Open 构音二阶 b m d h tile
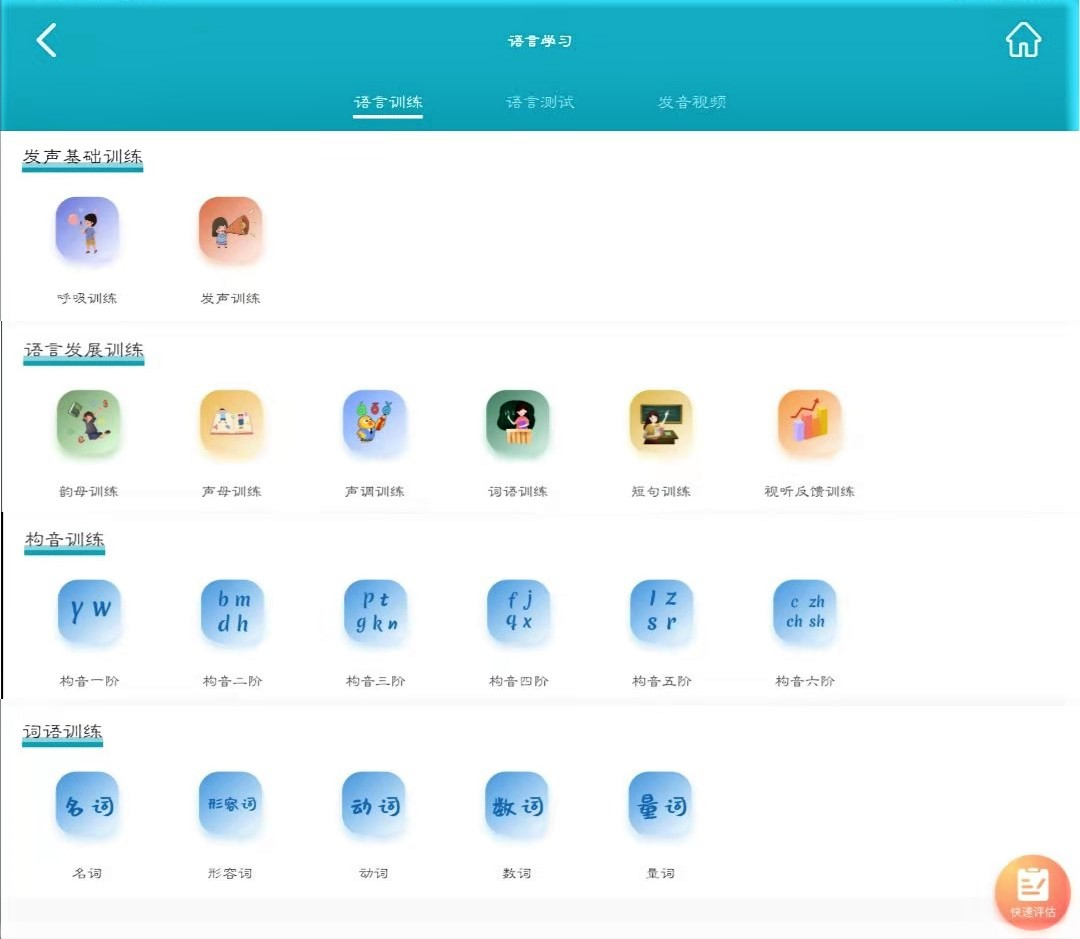Screen dimensions: 1080x939 (x=231, y=611)
